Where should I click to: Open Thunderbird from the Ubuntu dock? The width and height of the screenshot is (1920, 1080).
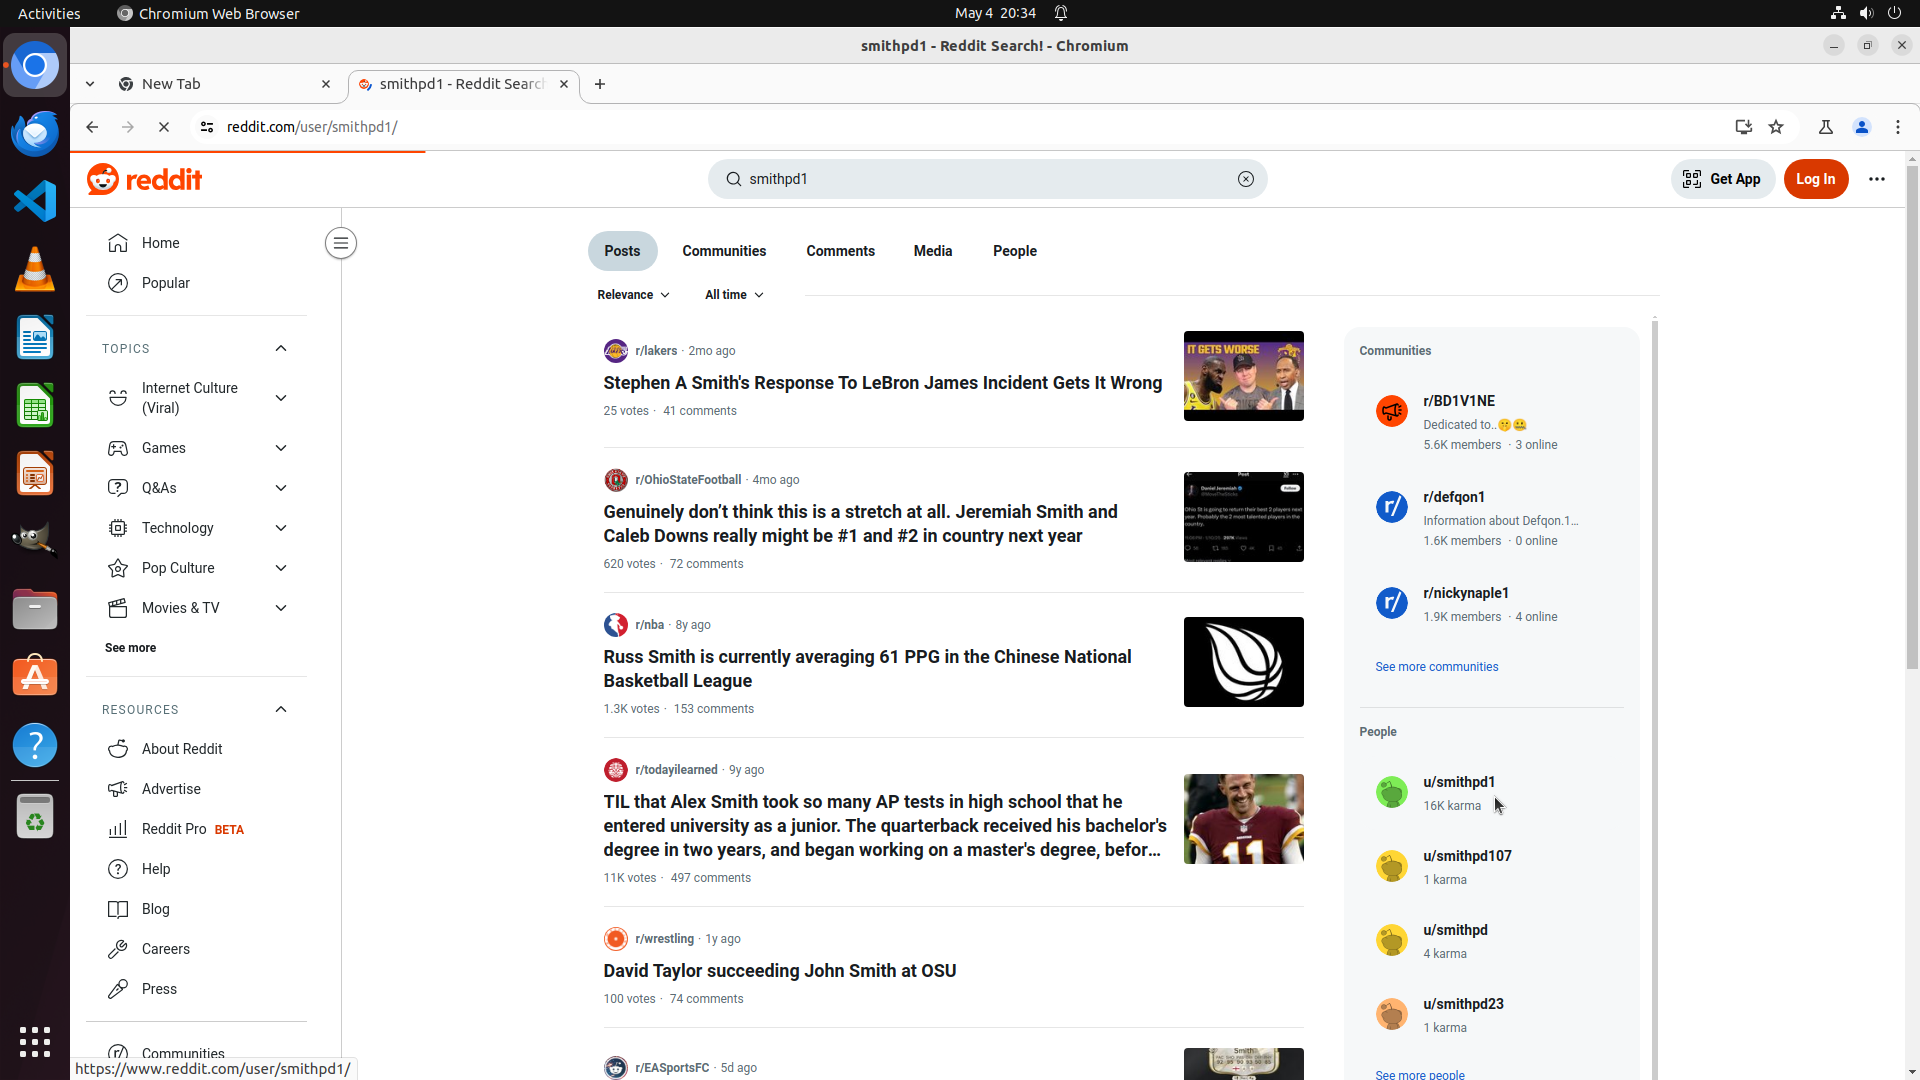click(x=35, y=133)
